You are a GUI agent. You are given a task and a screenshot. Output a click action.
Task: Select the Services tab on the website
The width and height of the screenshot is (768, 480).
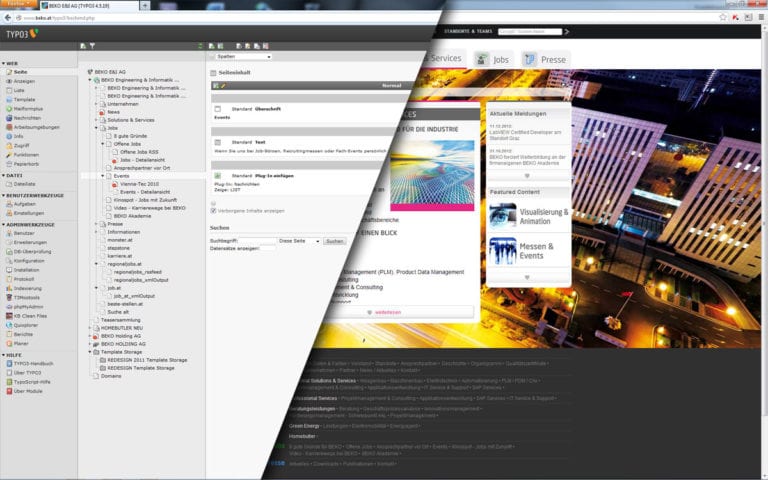tap(445, 58)
